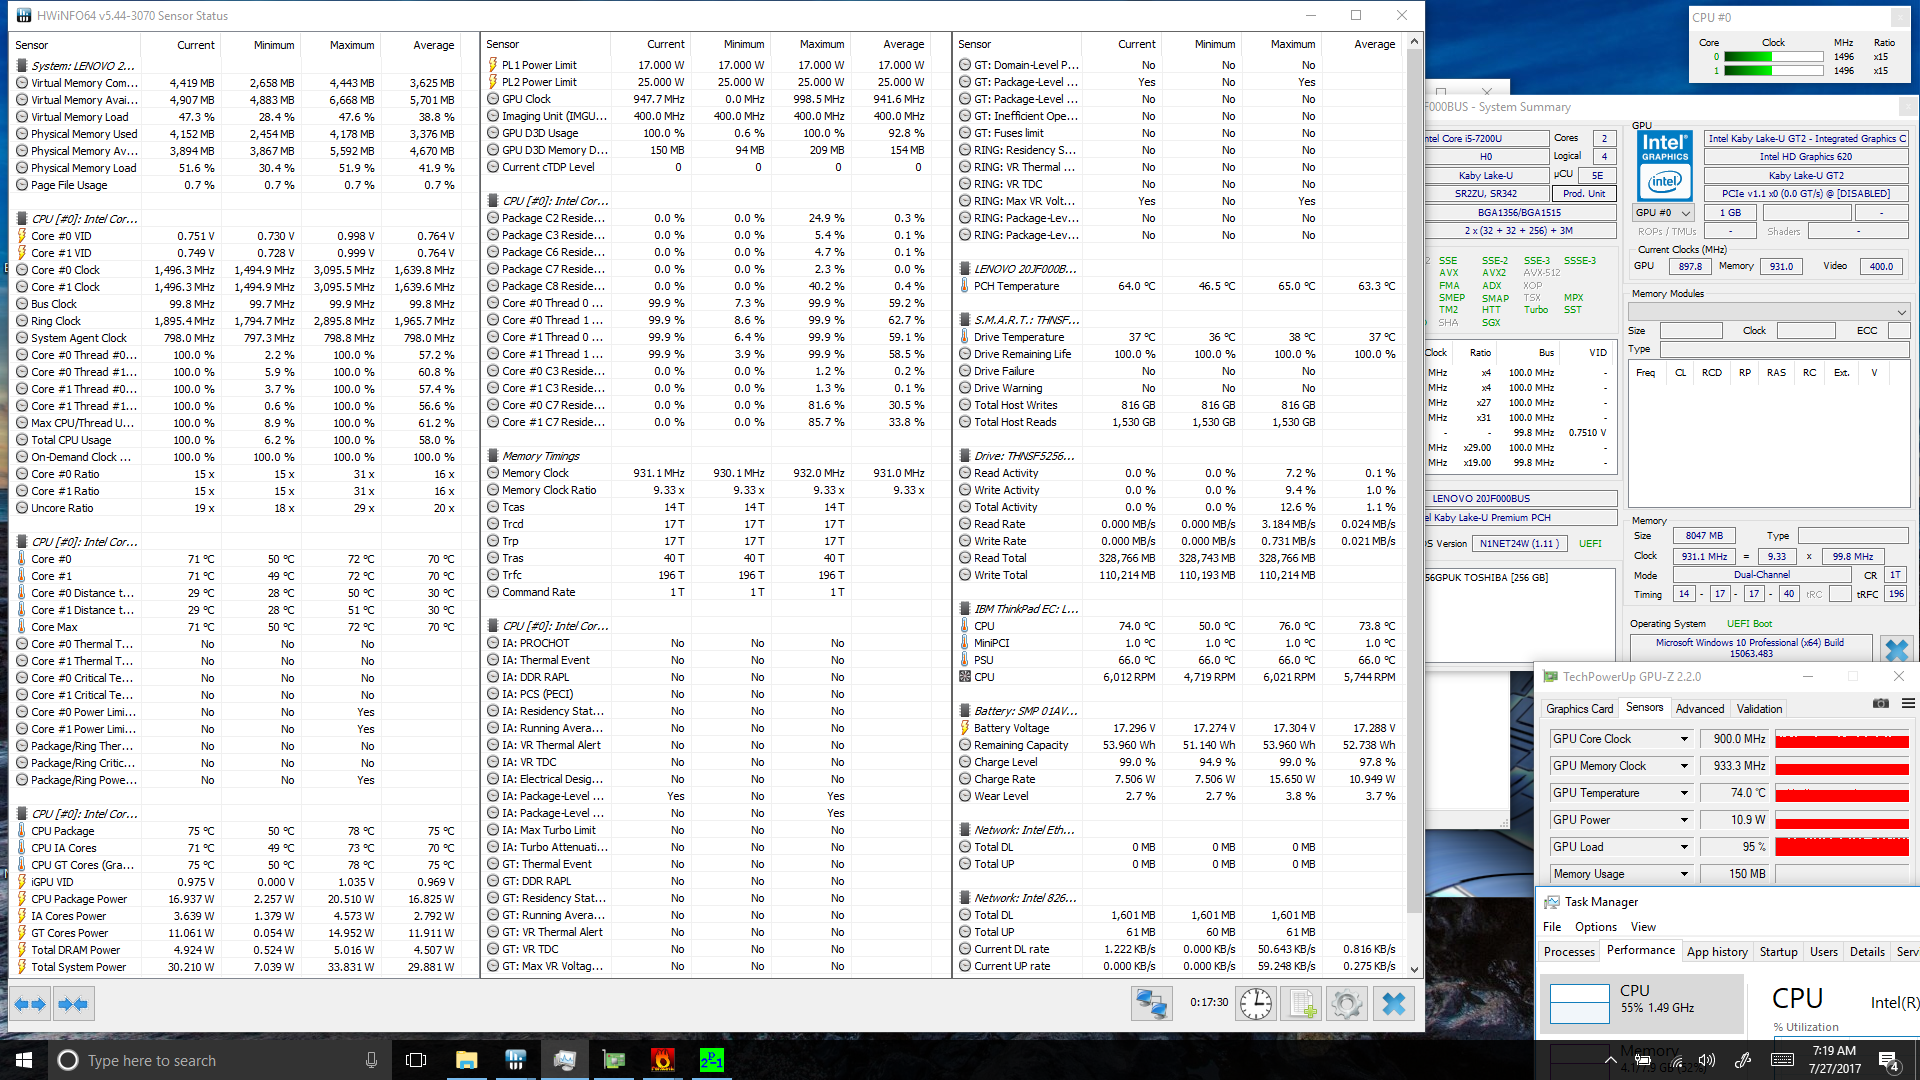Viewport: 1920px width, 1080px height.
Task: Click the Task View taskbar icon
Action: pyautogui.click(x=416, y=1060)
